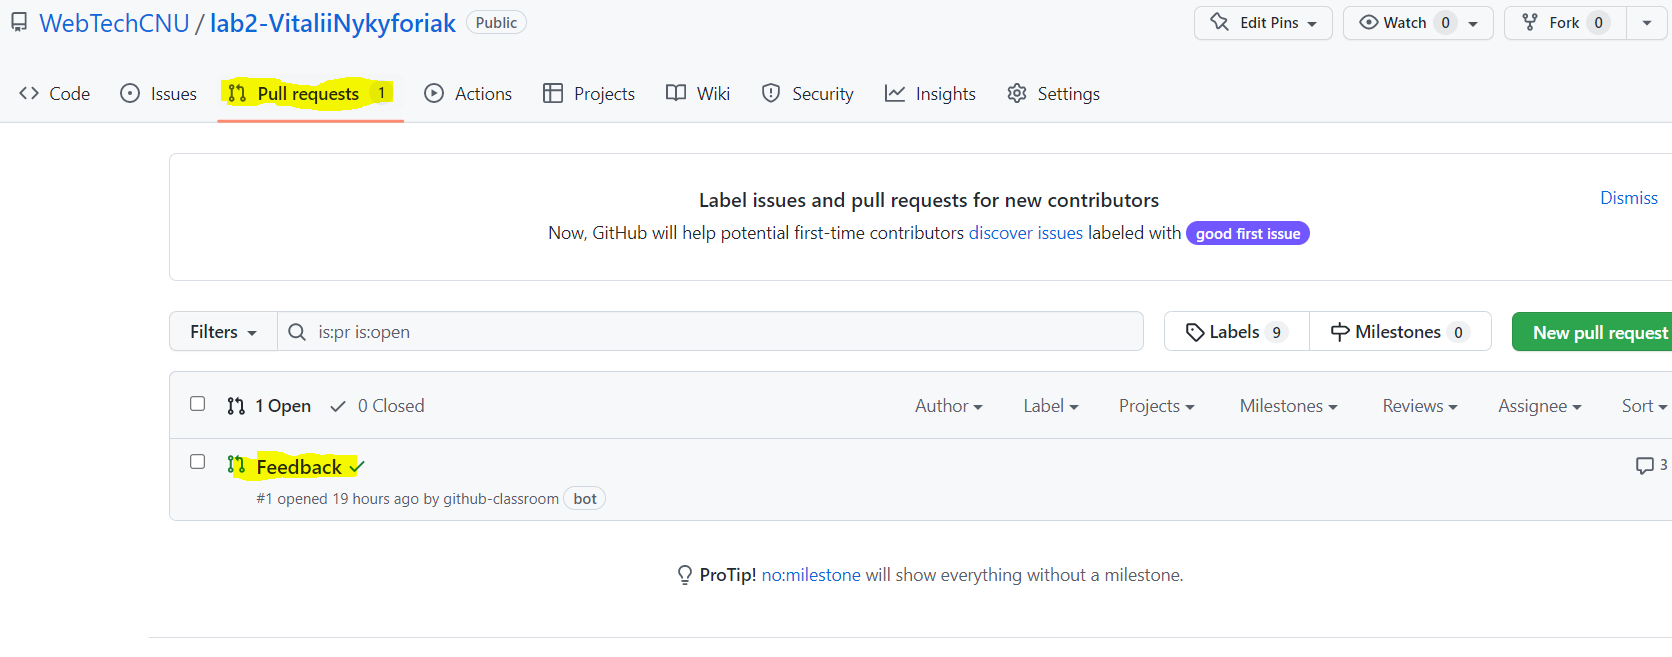The image size is (1672, 657).
Task: Click the green check status next to Feedback
Action: tap(357, 467)
